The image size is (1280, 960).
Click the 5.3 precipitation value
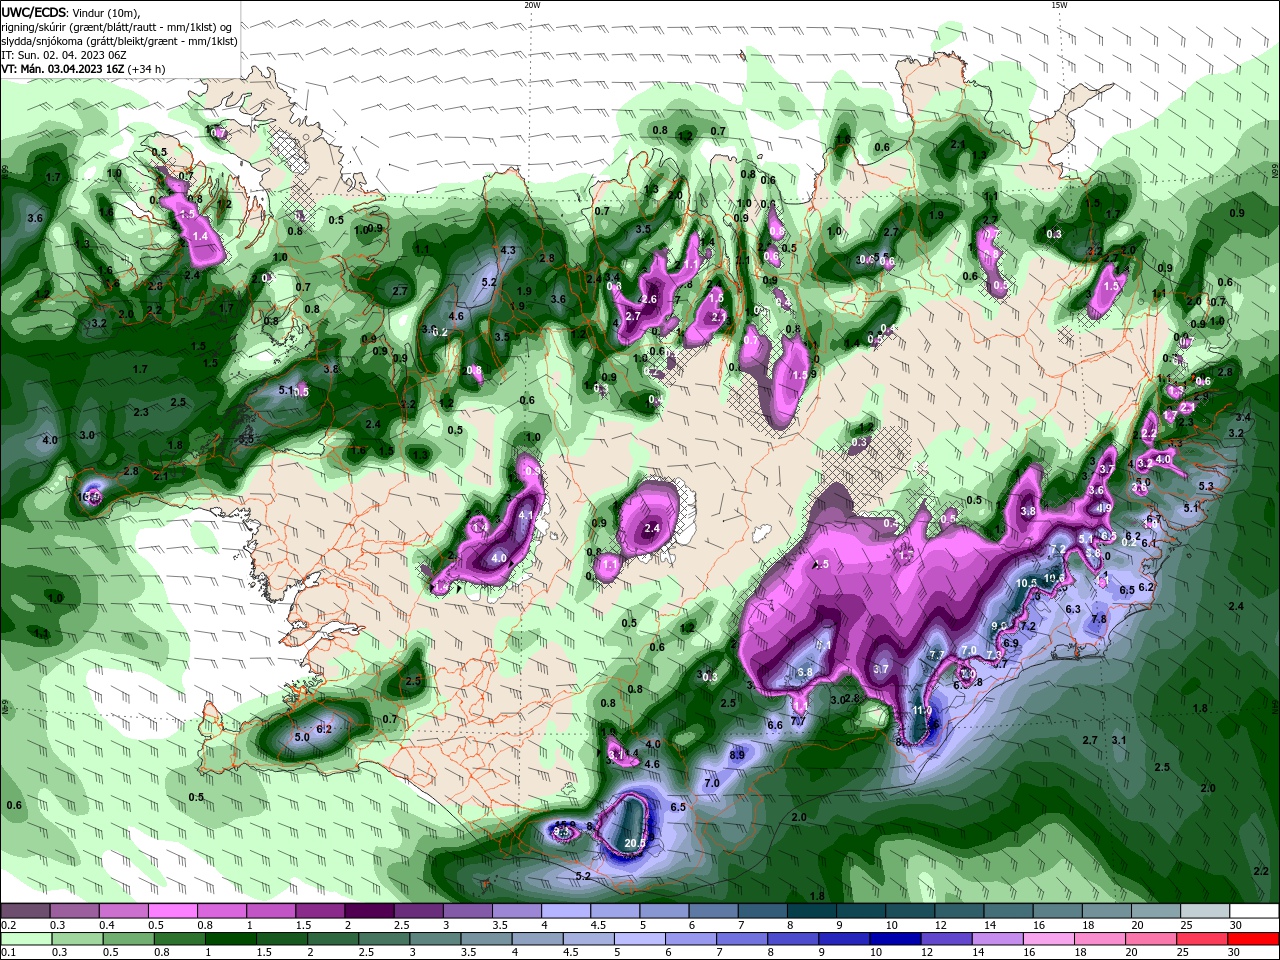(x=1205, y=486)
